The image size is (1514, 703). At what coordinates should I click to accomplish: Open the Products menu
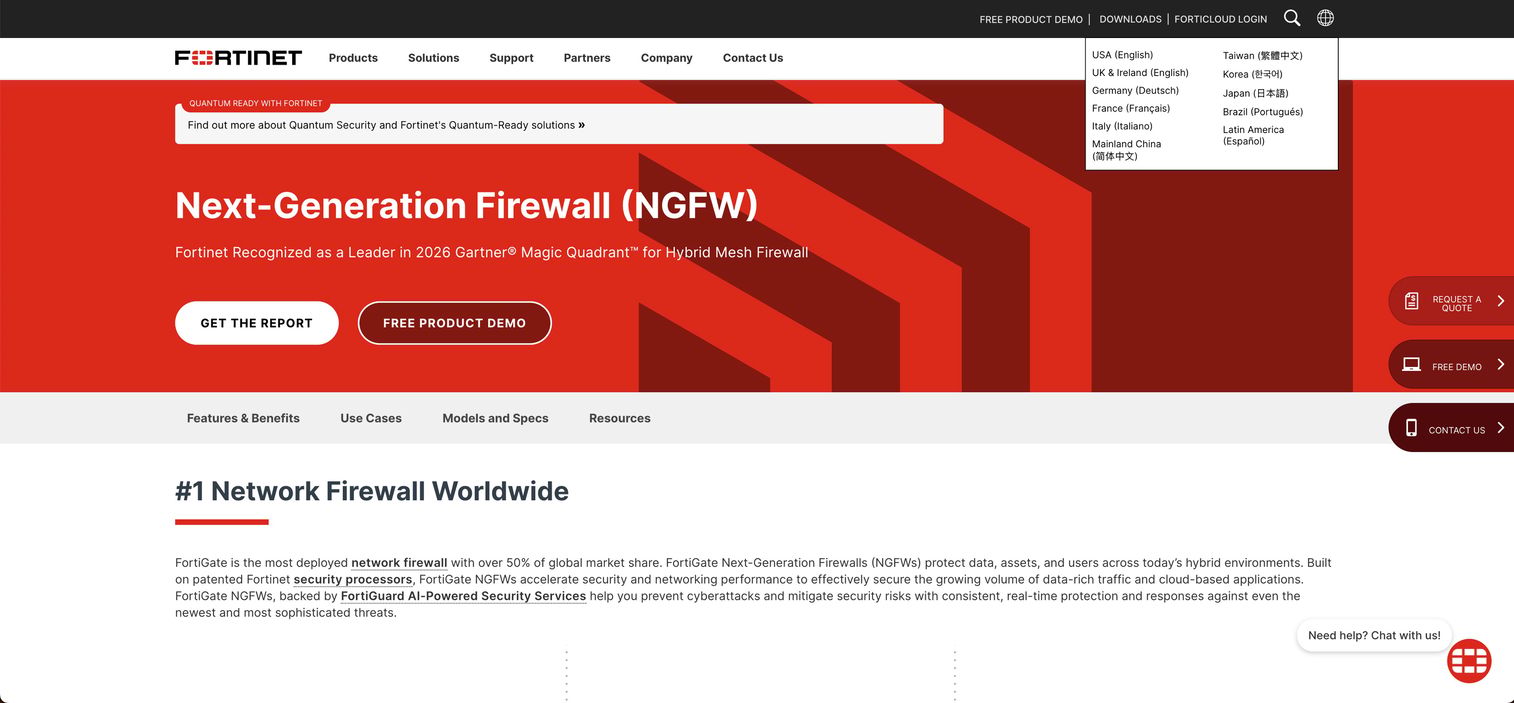(353, 58)
